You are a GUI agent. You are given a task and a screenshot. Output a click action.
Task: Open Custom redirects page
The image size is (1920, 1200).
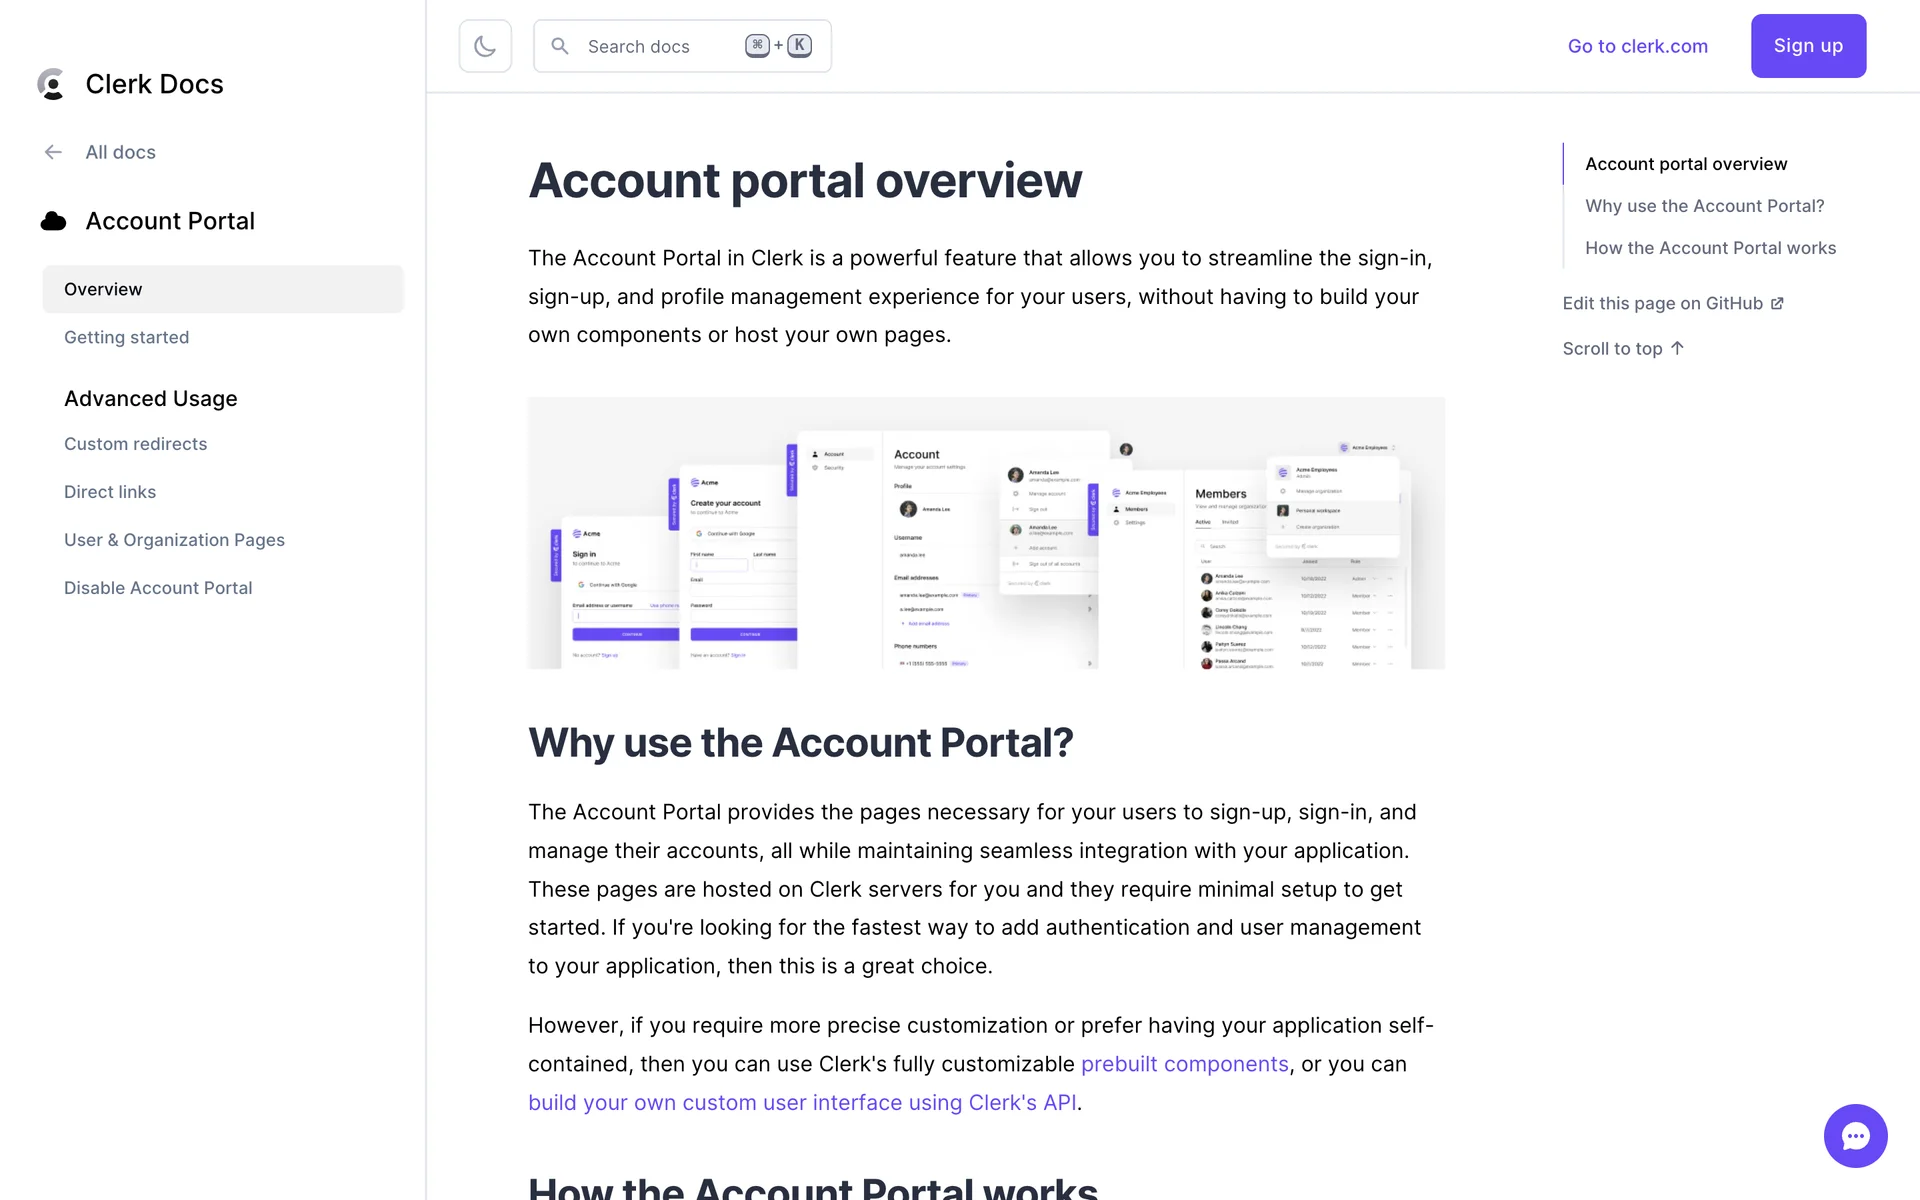pos(135,444)
